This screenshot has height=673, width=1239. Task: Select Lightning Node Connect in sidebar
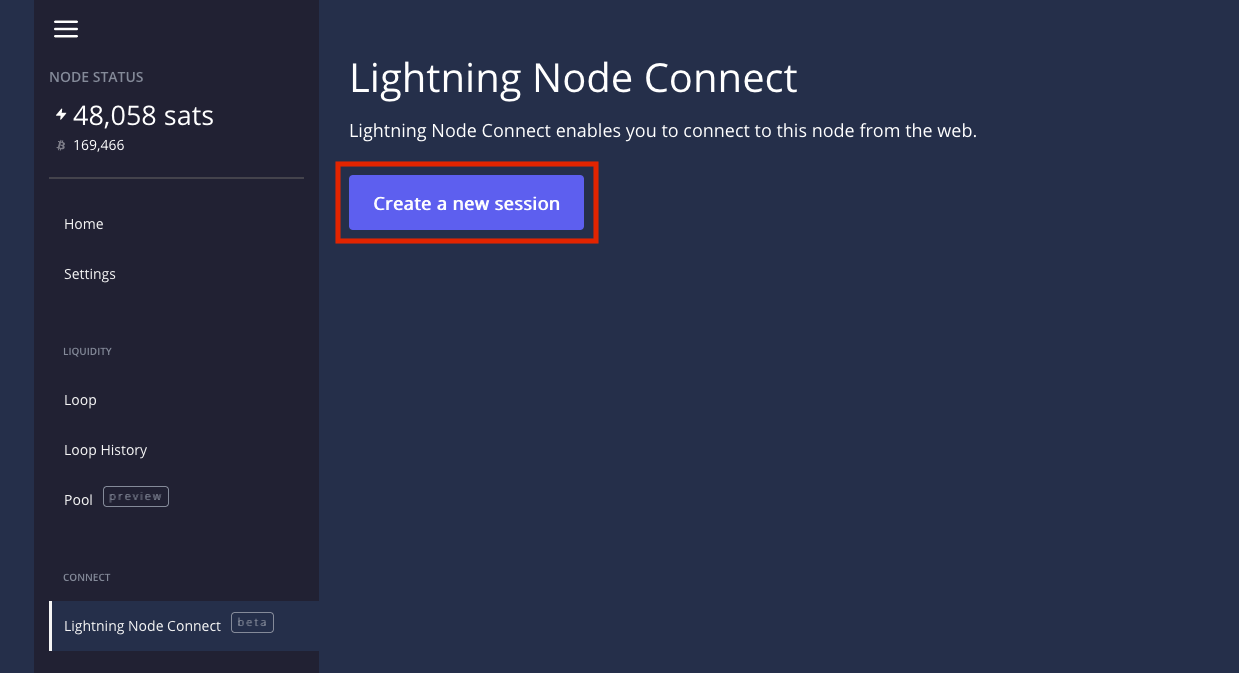142,626
